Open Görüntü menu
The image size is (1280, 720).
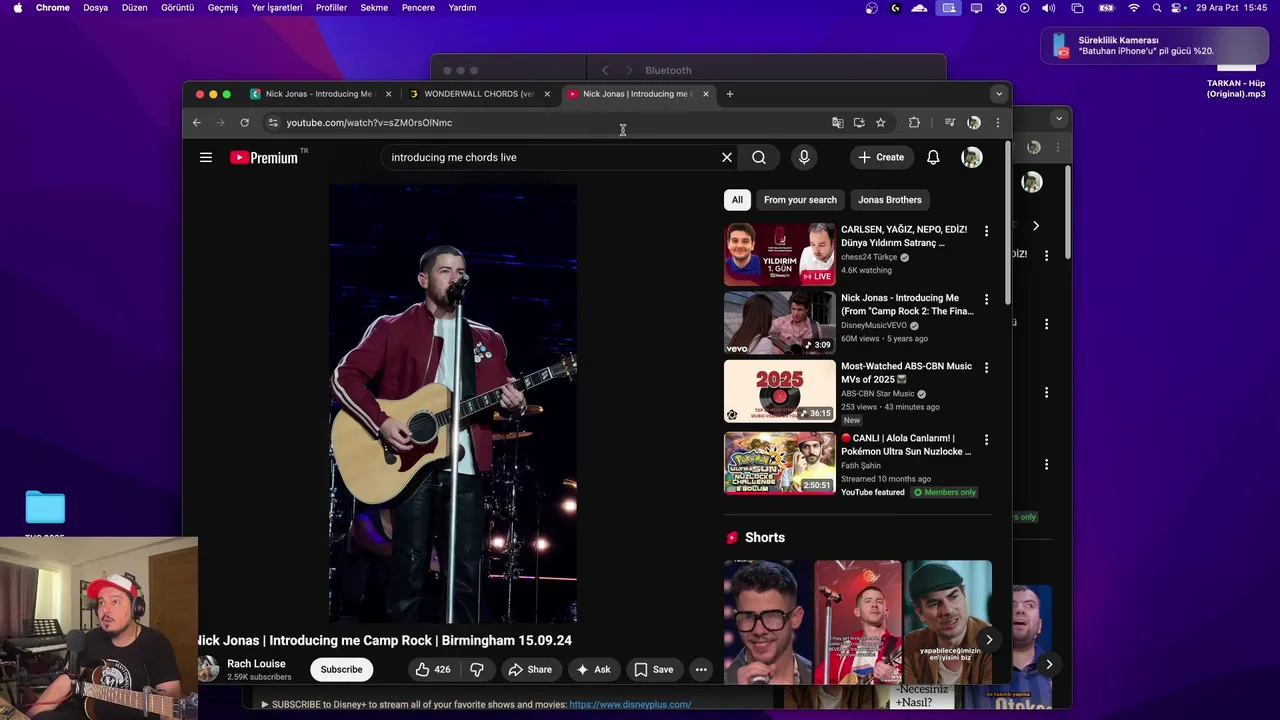178,8
